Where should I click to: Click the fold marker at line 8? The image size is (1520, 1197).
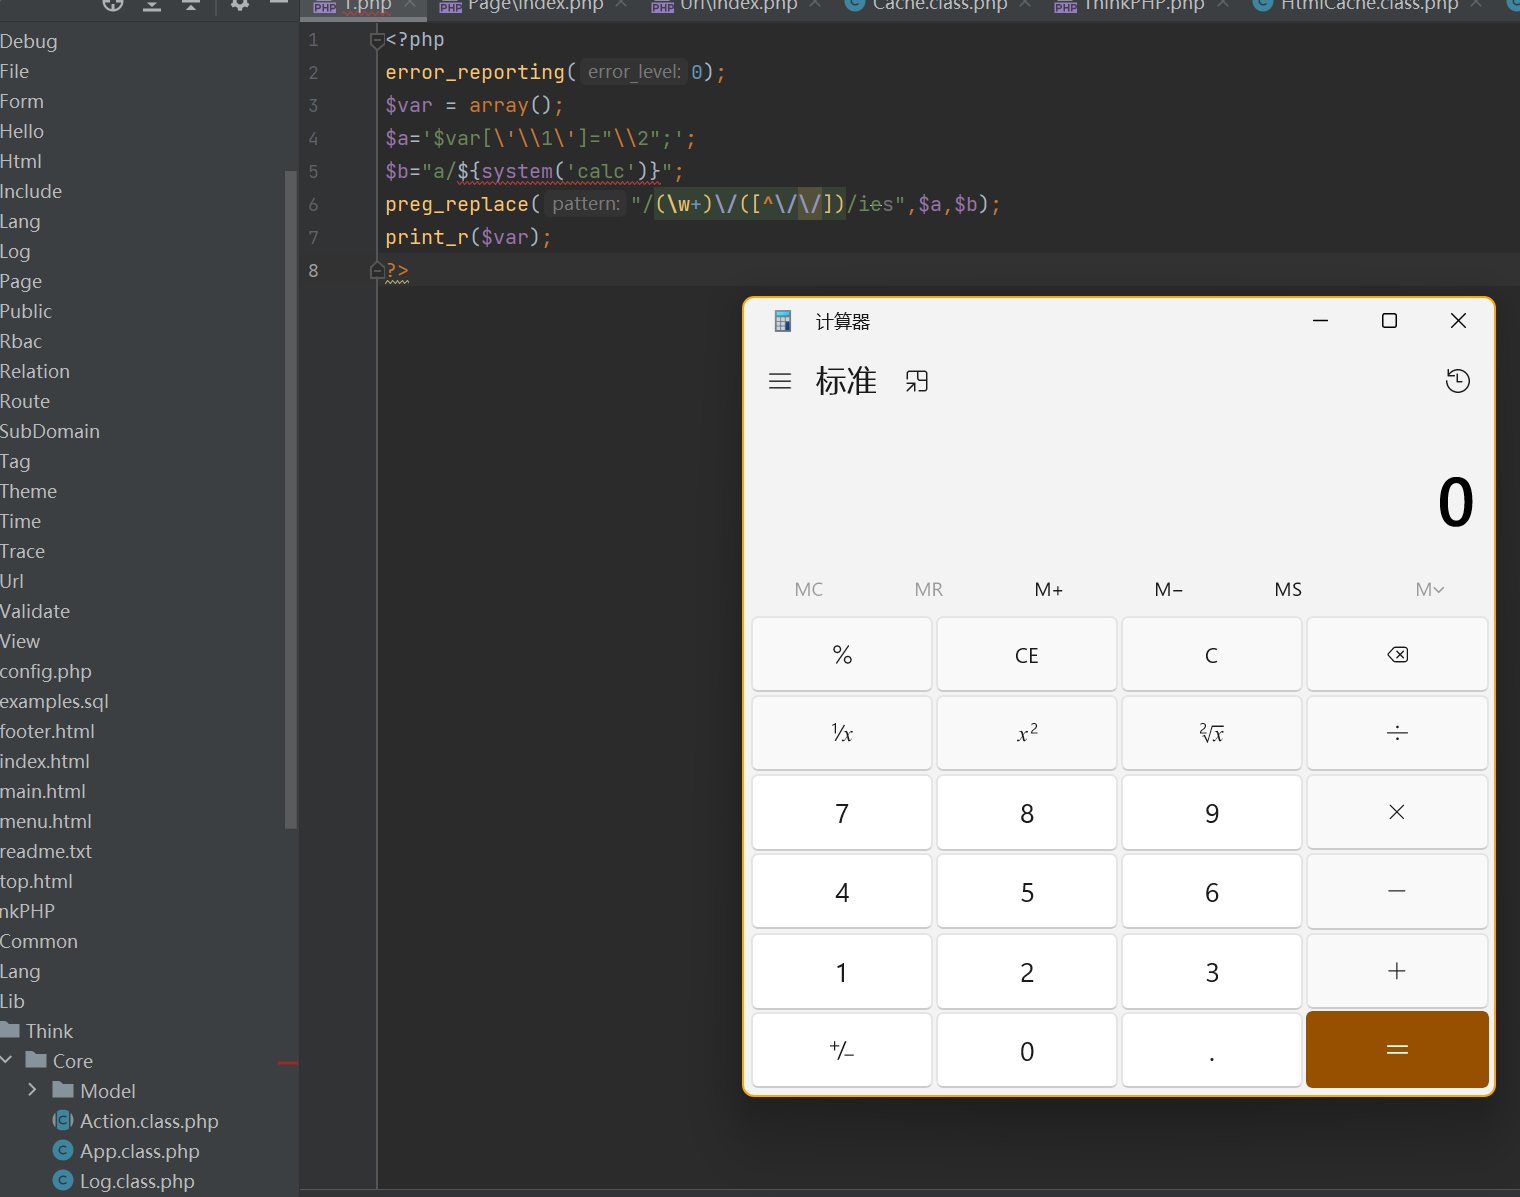377,270
